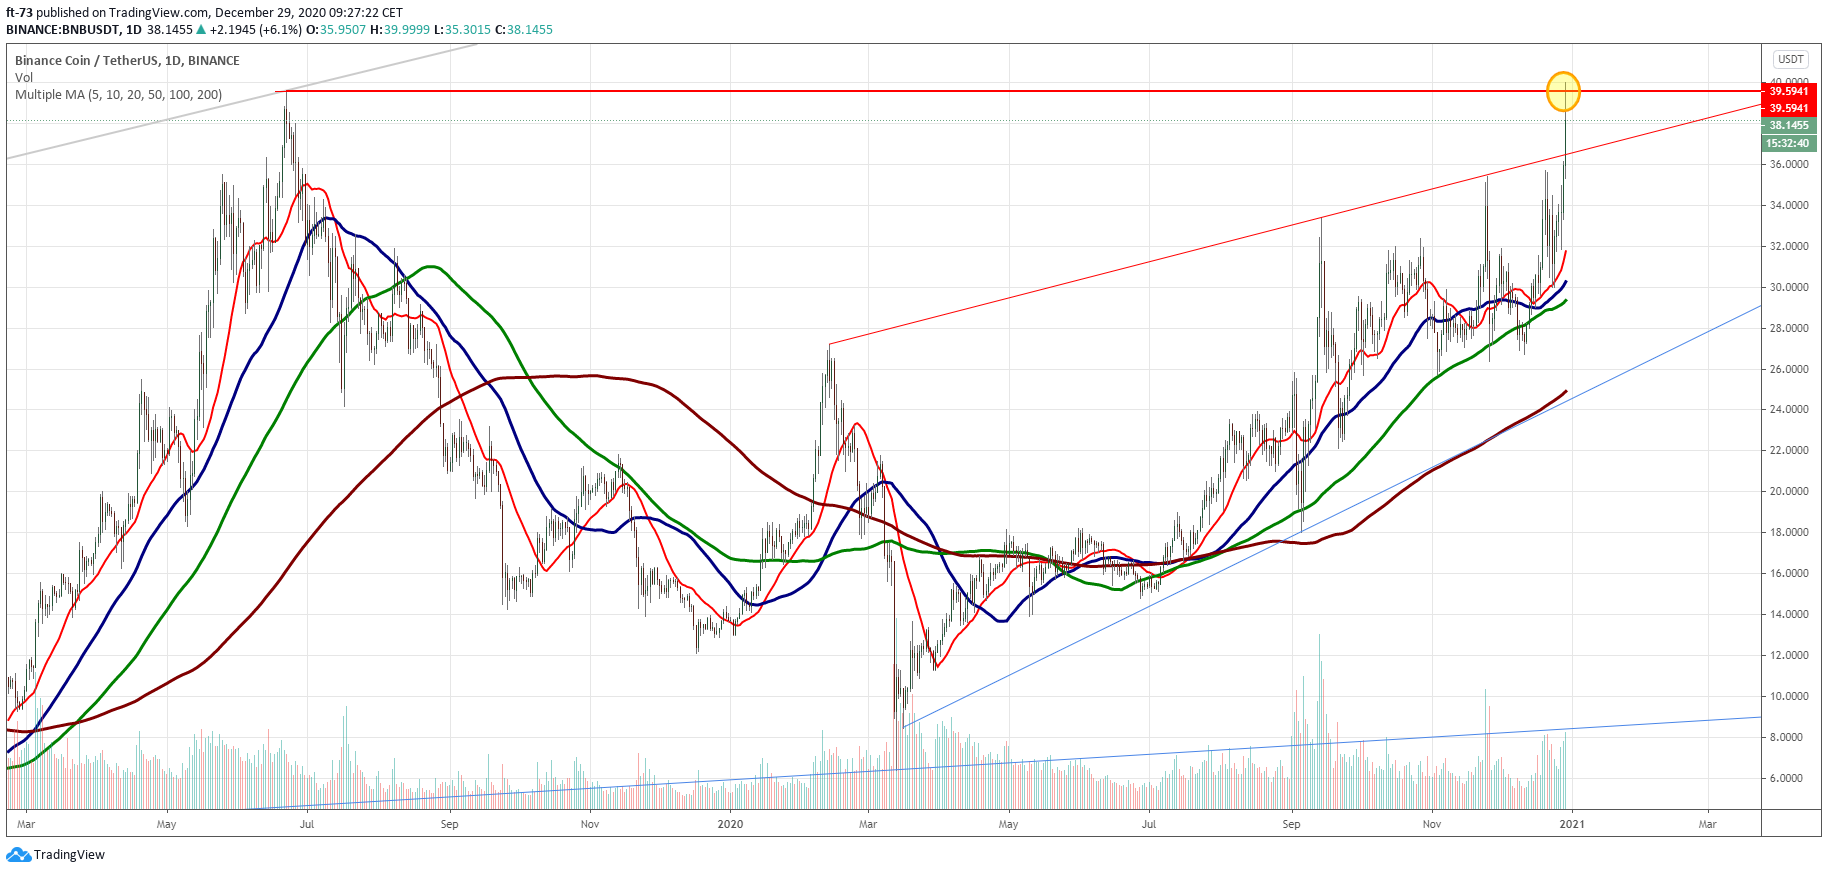Click the 2020 year label on the time axis
The width and height of the screenshot is (1828, 873).
[x=731, y=825]
